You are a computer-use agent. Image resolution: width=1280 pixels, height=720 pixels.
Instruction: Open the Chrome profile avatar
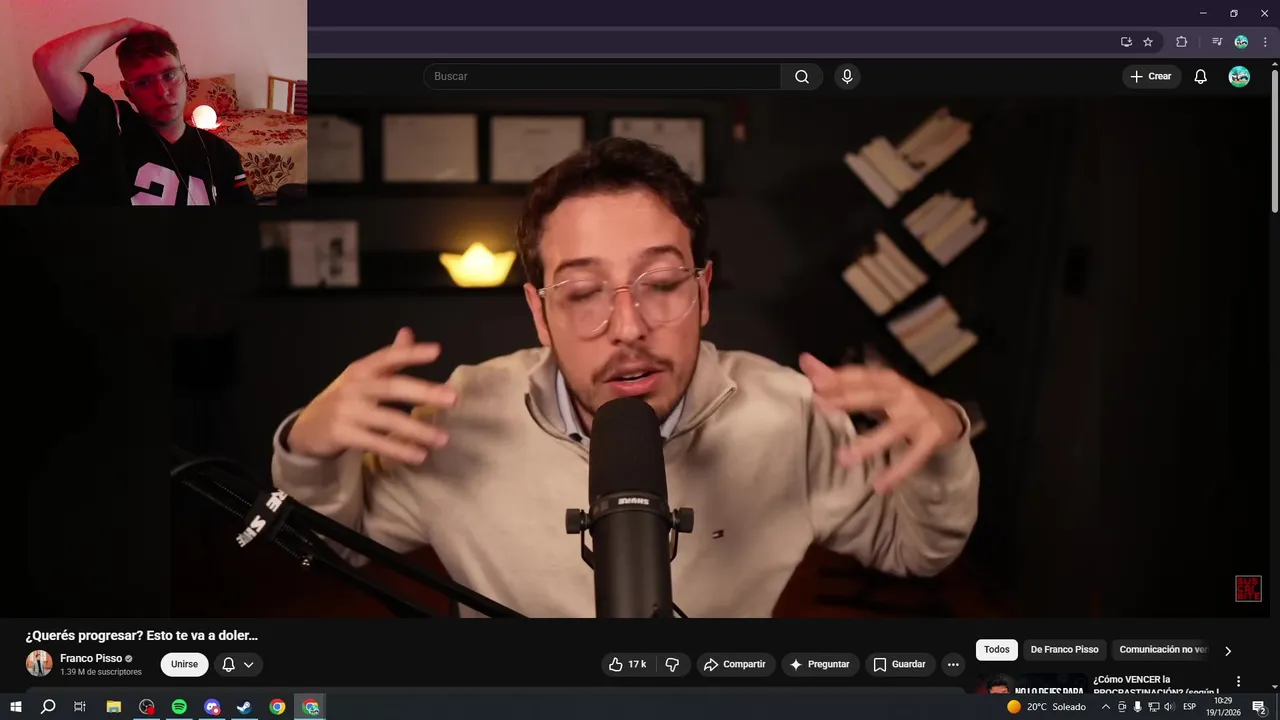click(x=1241, y=42)
